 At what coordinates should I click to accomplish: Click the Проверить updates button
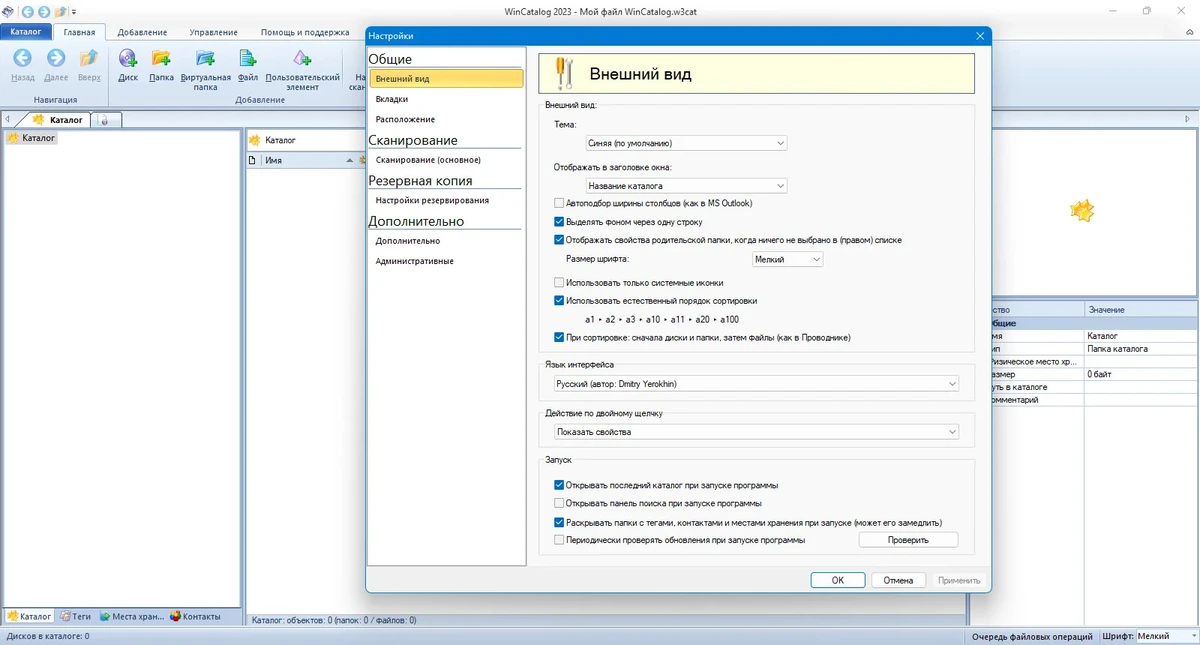tap(908, 540)
